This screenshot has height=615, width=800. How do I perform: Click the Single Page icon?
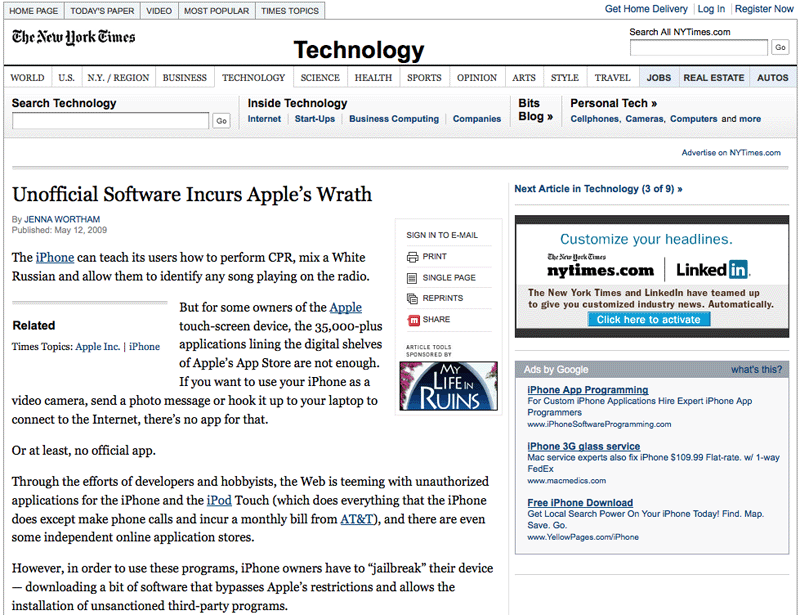[x=412, y=278]
